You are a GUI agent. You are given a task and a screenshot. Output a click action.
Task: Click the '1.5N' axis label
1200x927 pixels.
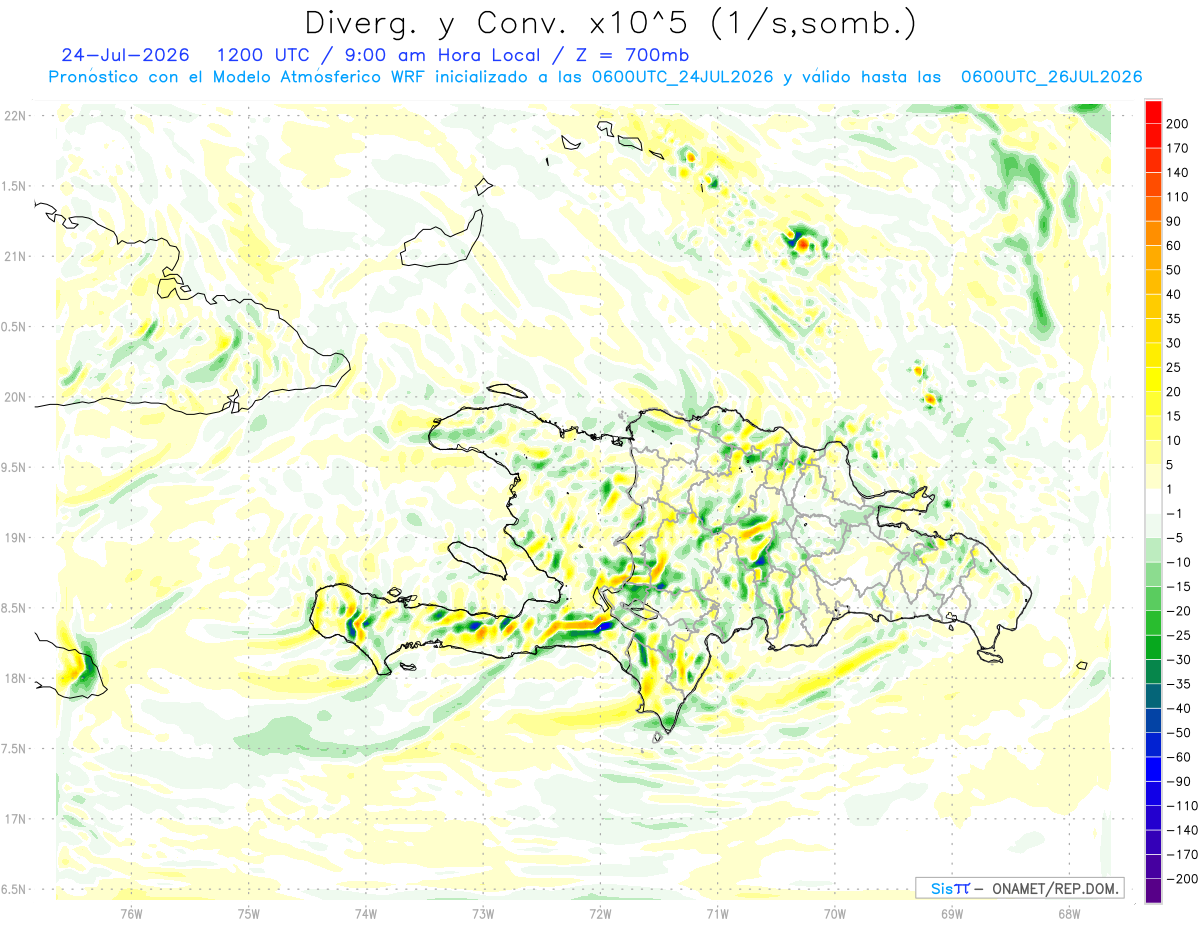pyautogui.click(x=15, y=186)
